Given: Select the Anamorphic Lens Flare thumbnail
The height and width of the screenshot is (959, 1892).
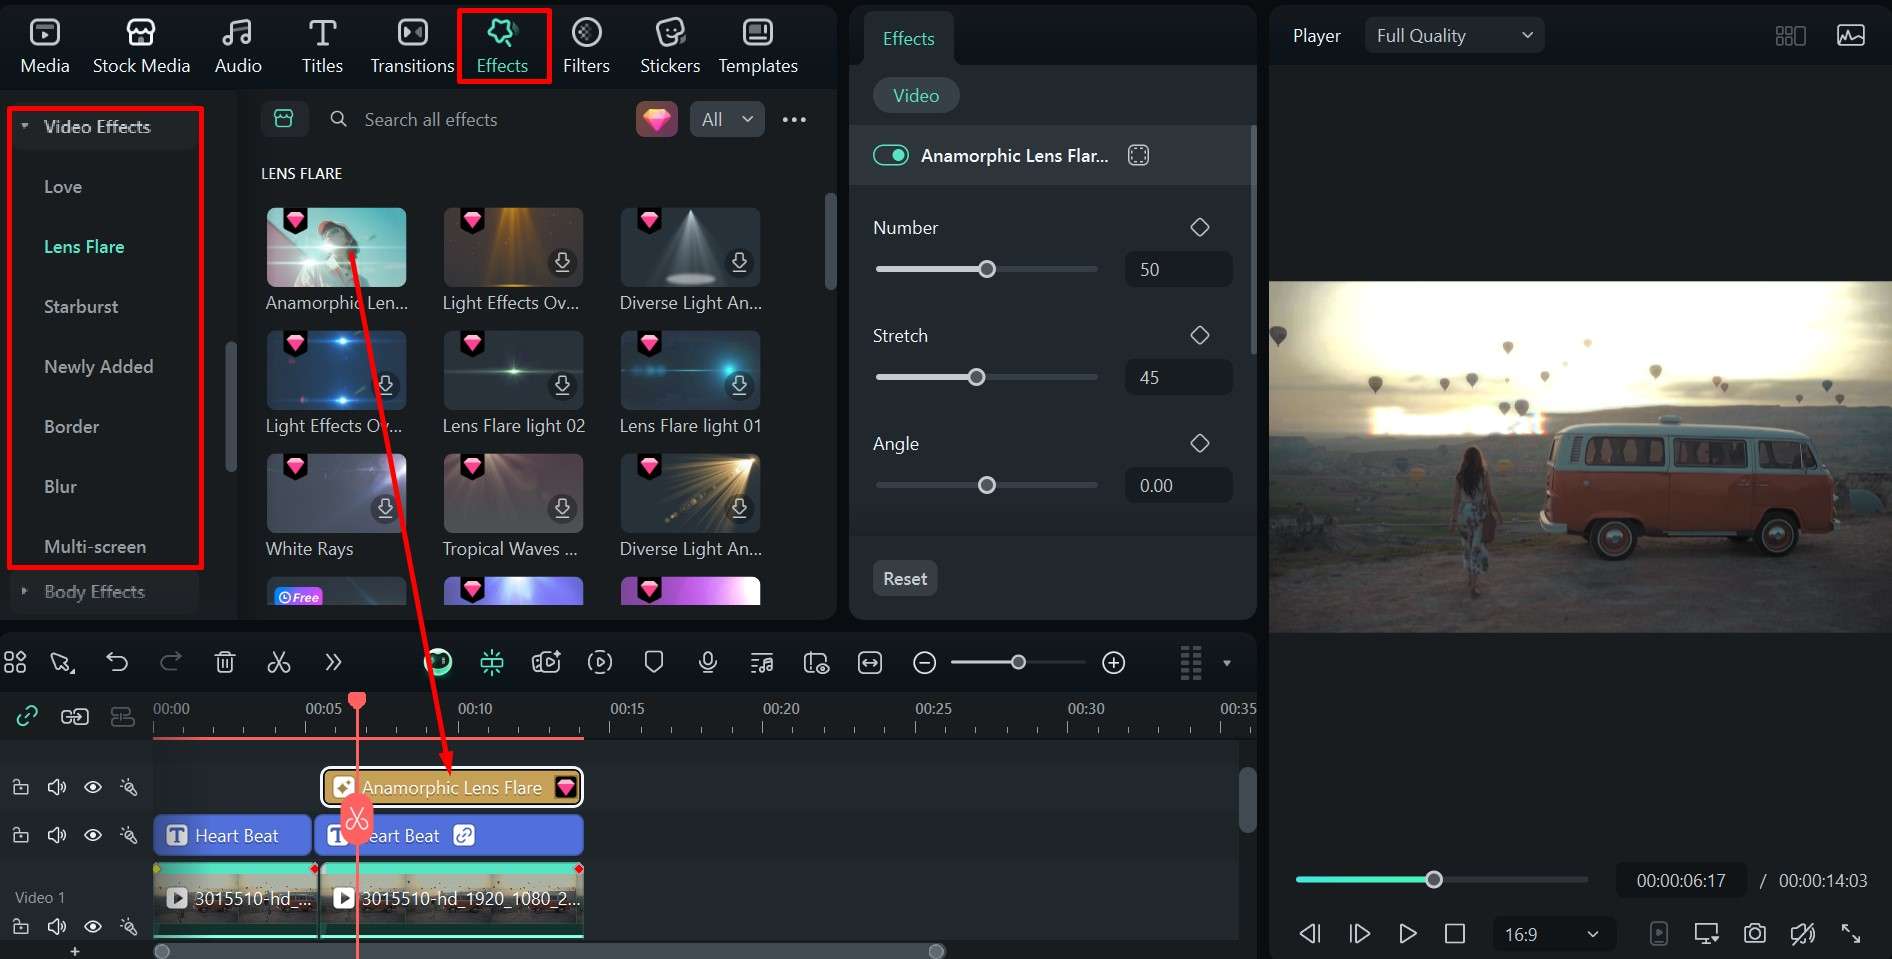Looking at the screenshot, I should tap(336, 247).
